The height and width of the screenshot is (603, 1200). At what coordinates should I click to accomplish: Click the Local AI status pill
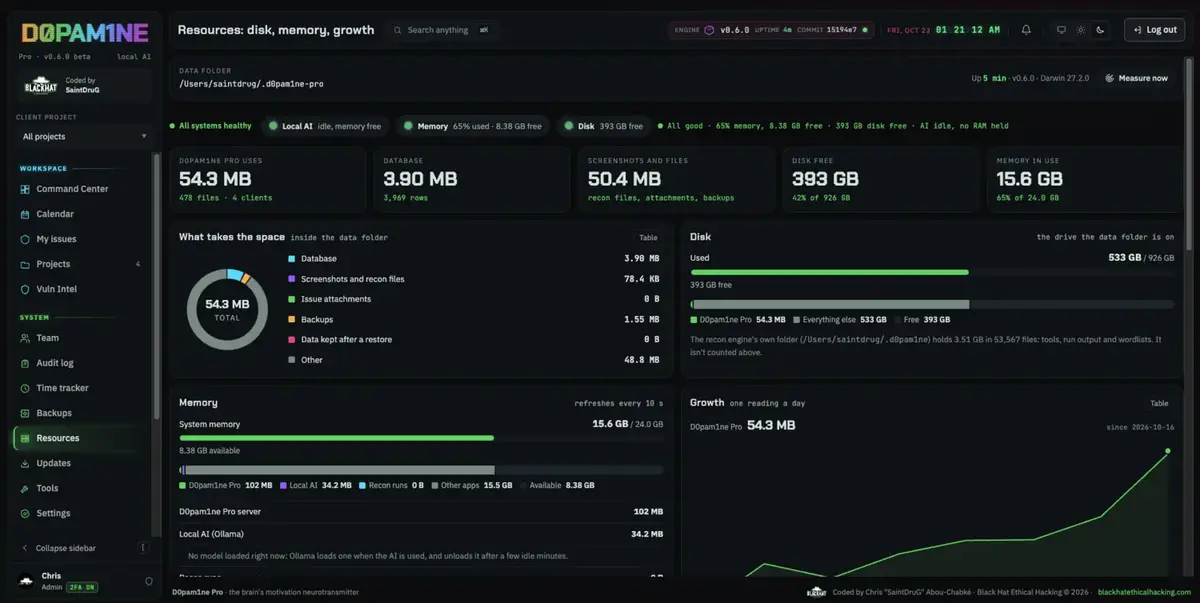point(326,126)
